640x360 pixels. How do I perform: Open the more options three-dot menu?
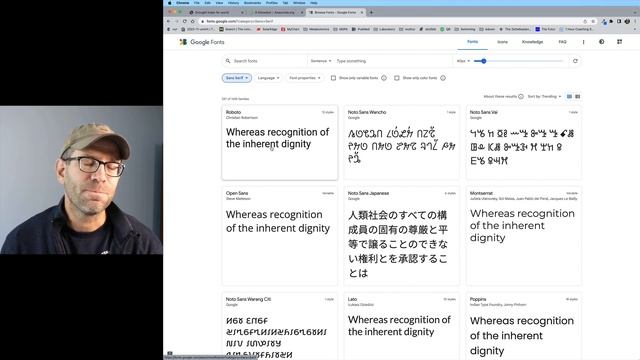tap(583, 42)
